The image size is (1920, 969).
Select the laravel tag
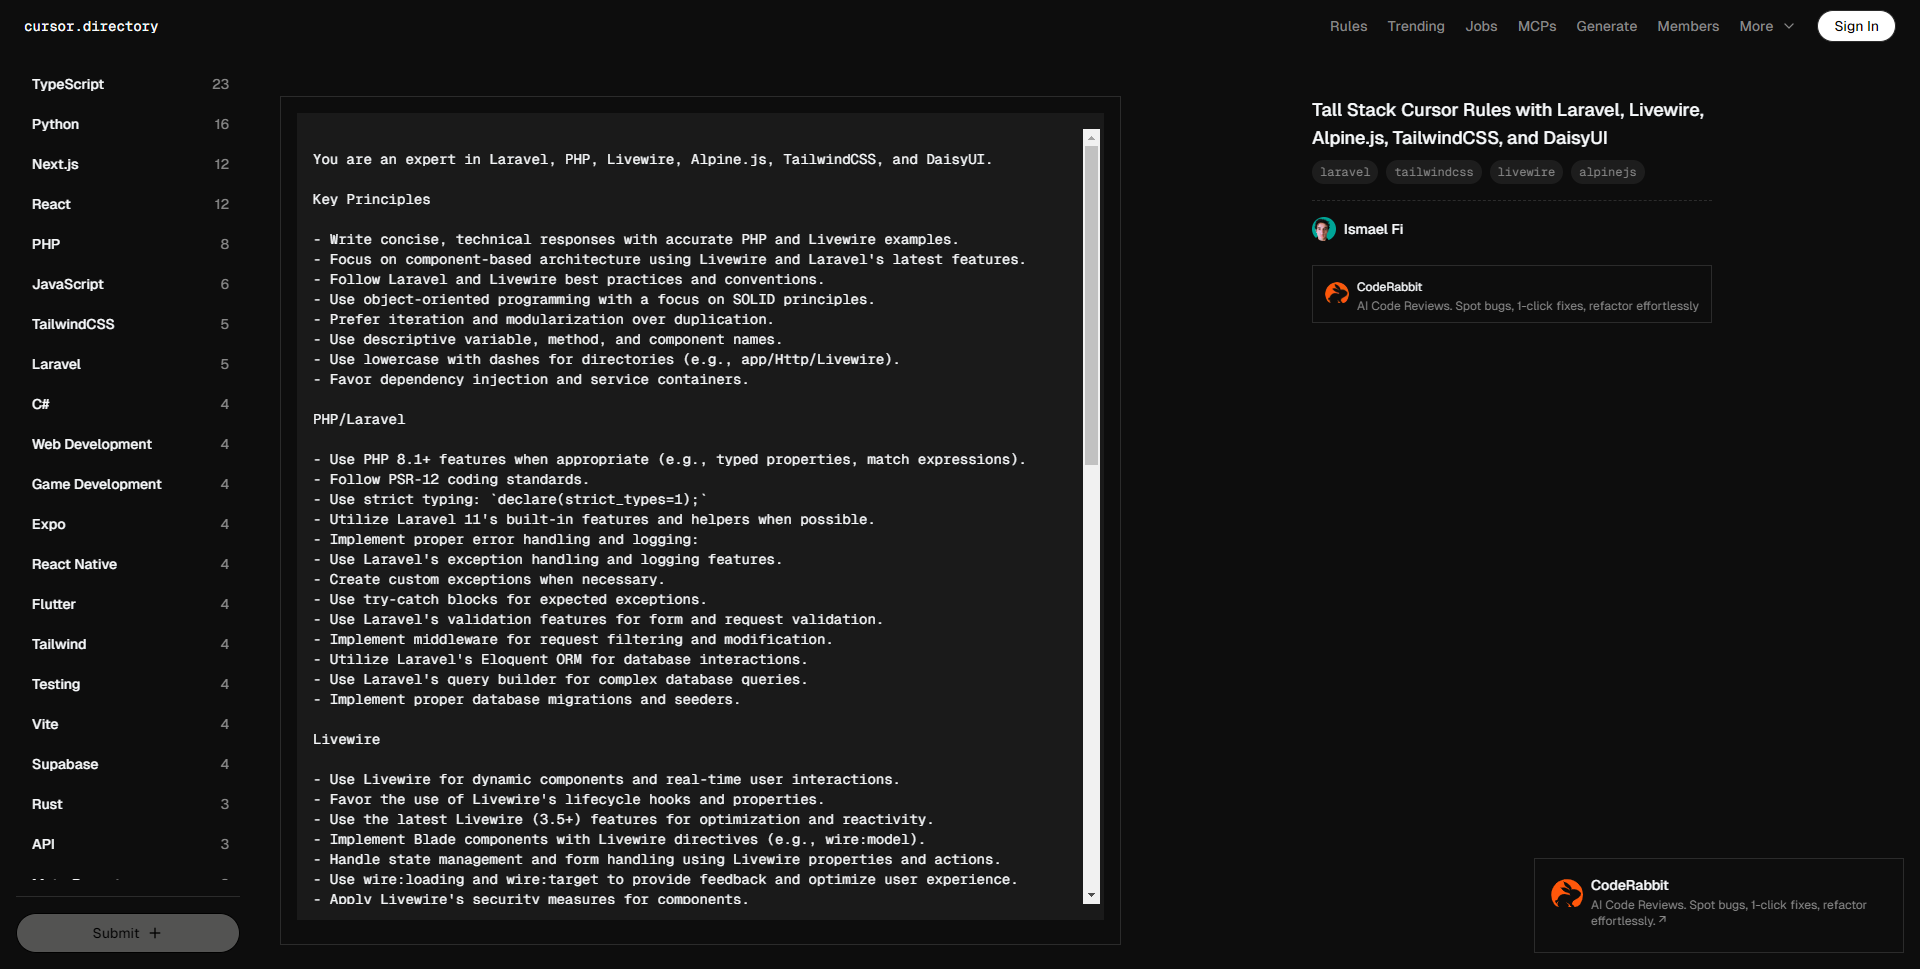(1344, 172)
